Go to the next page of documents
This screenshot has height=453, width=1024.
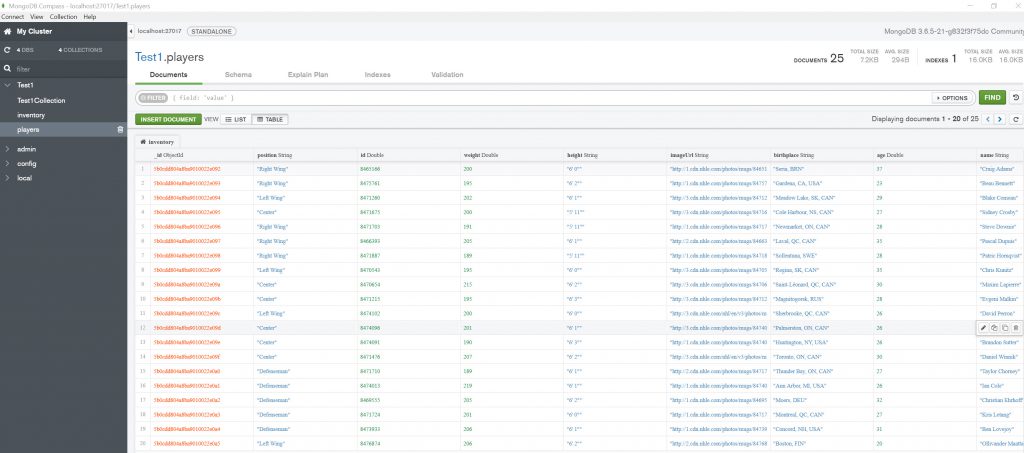coord(999,119)
